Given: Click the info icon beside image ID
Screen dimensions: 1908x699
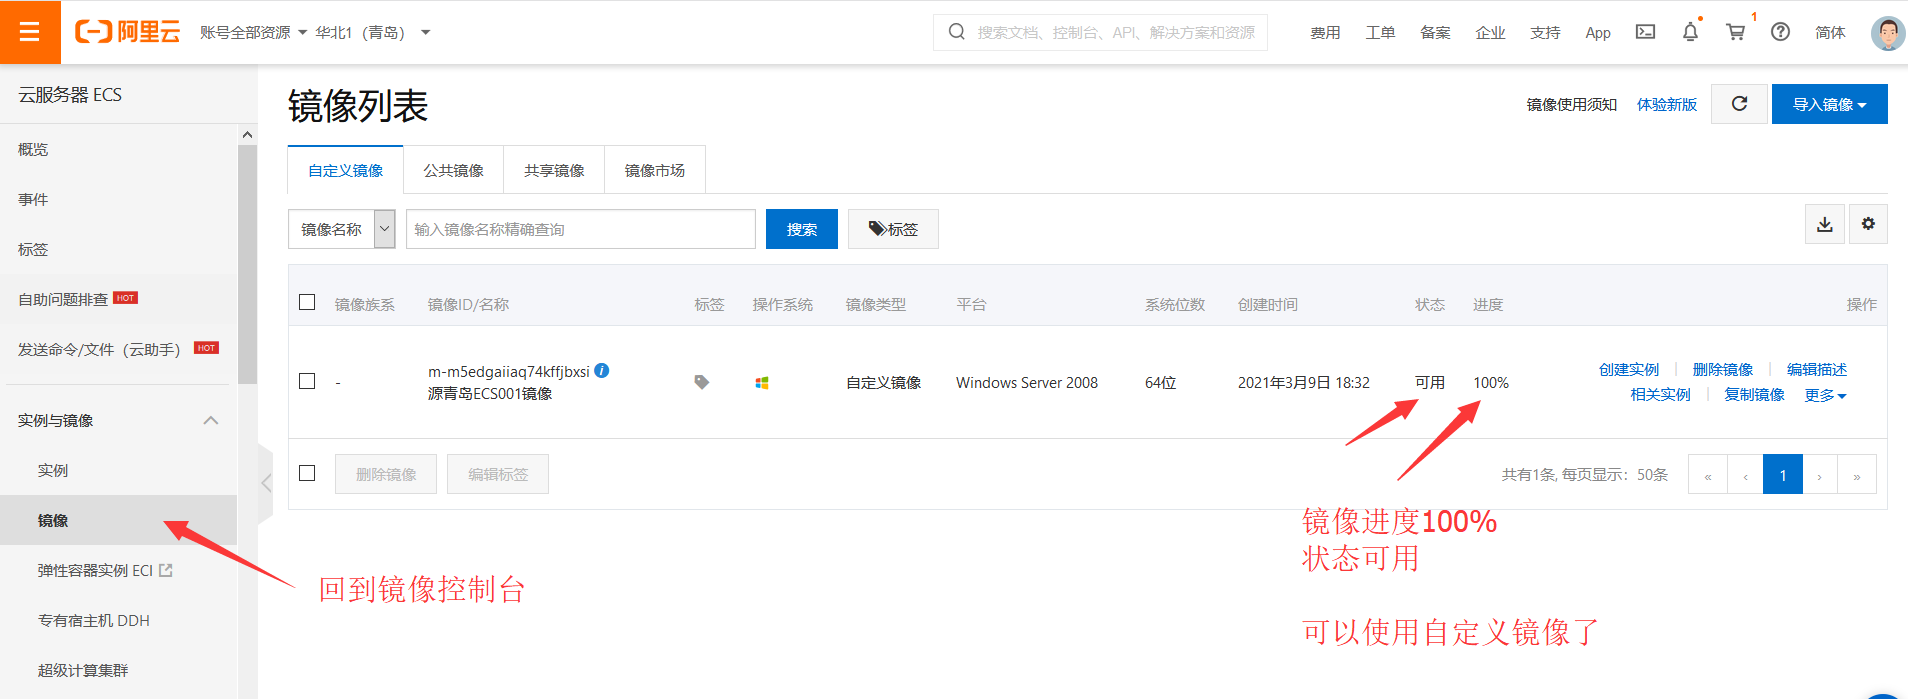Looking at the screenshot, I should [x=602, y=370].
